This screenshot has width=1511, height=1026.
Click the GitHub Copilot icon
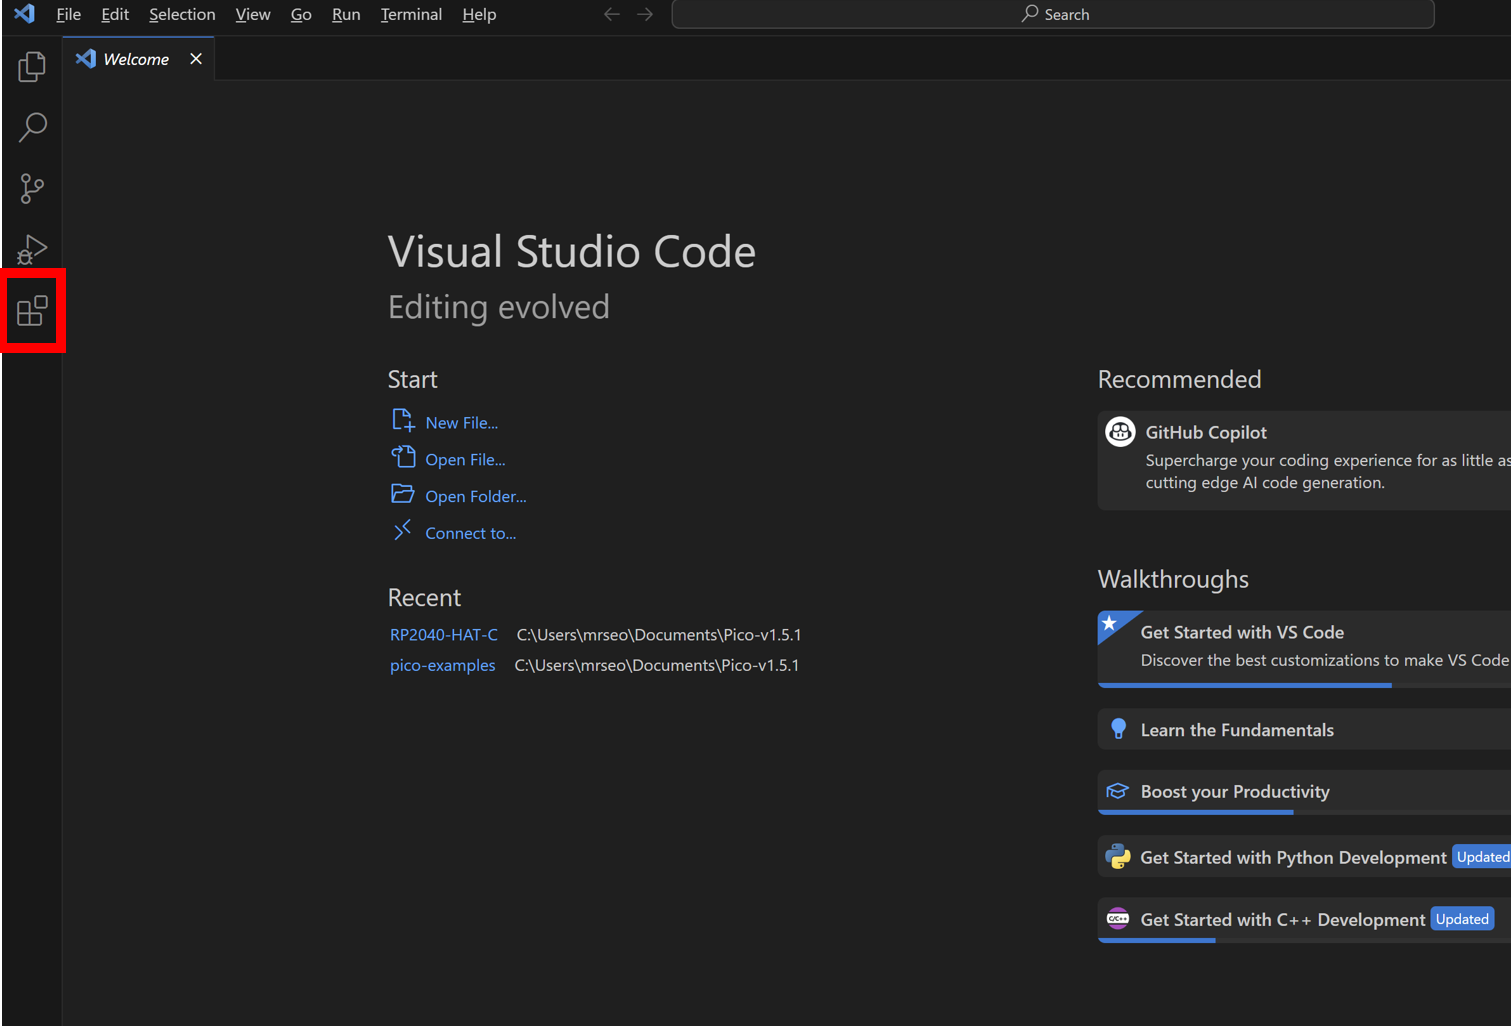[1120, 432]
